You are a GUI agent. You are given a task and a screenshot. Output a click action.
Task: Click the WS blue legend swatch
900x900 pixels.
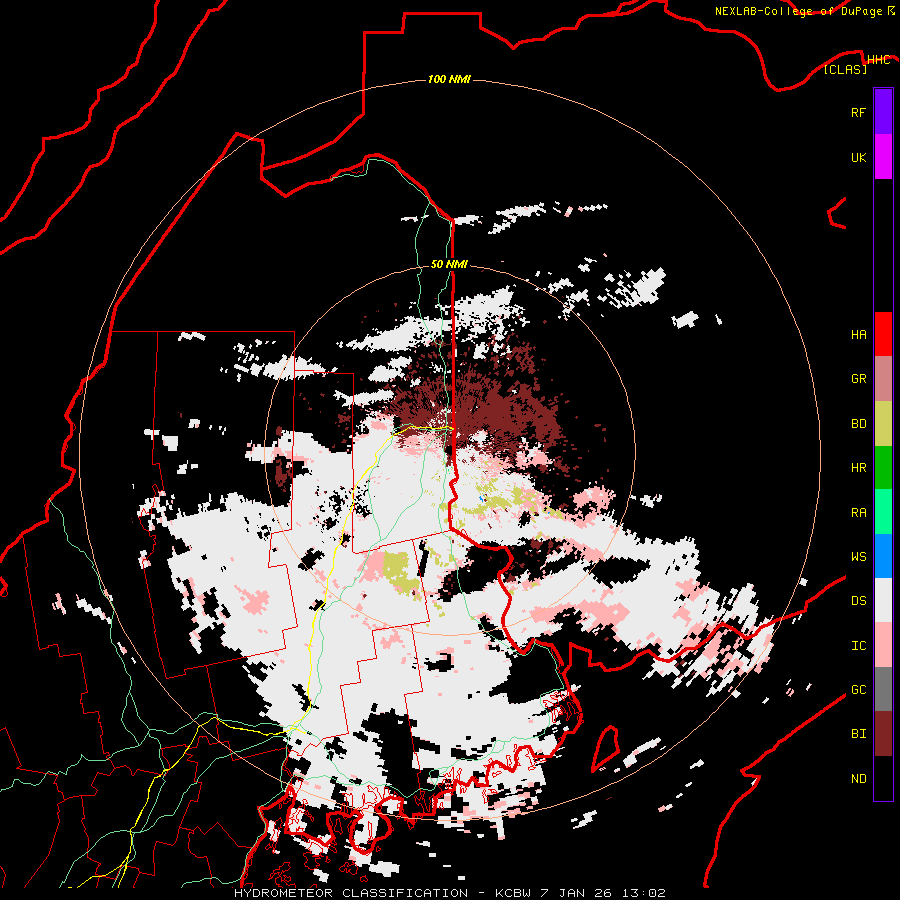coord(883,556)
